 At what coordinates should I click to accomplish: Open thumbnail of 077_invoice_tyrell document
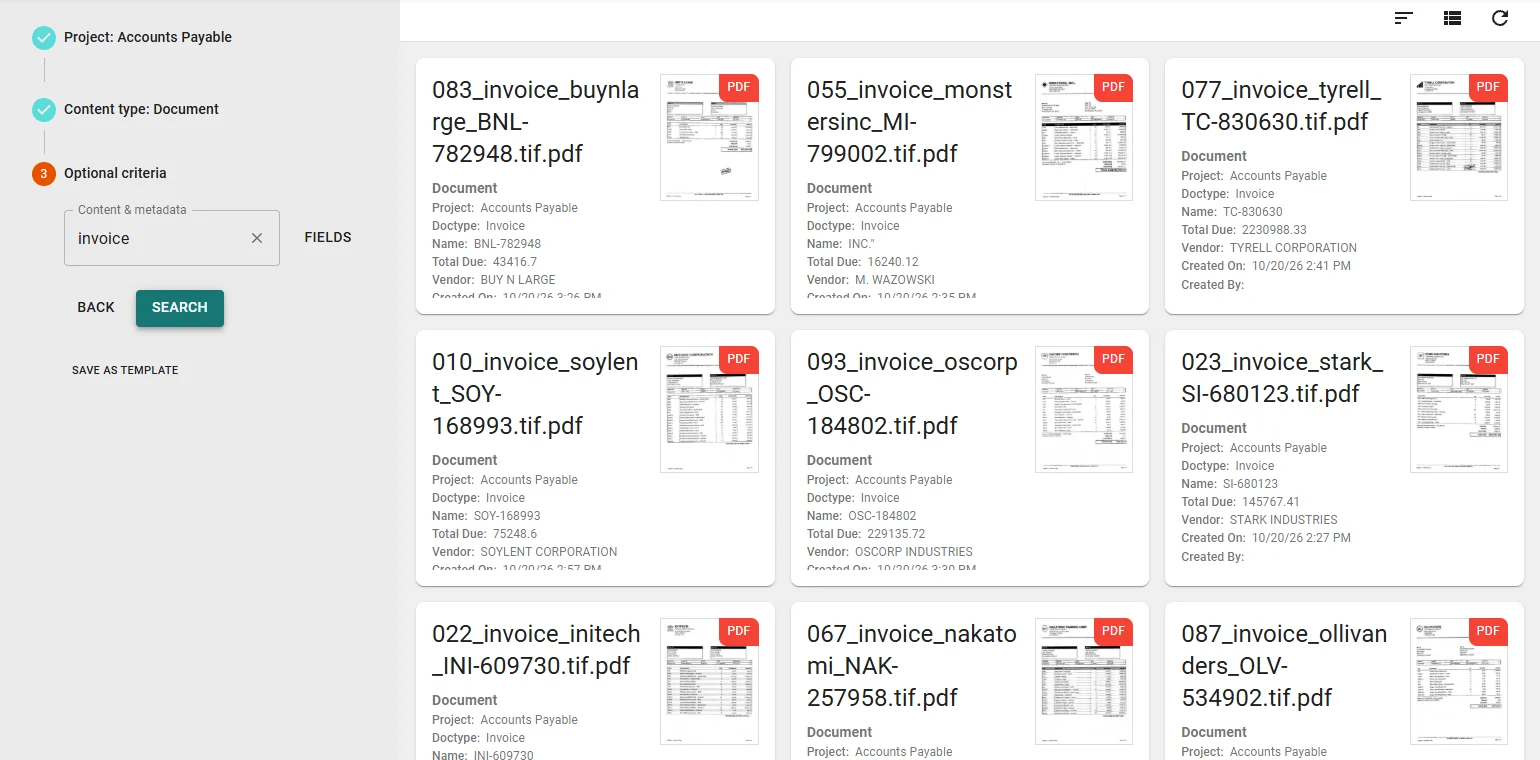click(1459, 137)
